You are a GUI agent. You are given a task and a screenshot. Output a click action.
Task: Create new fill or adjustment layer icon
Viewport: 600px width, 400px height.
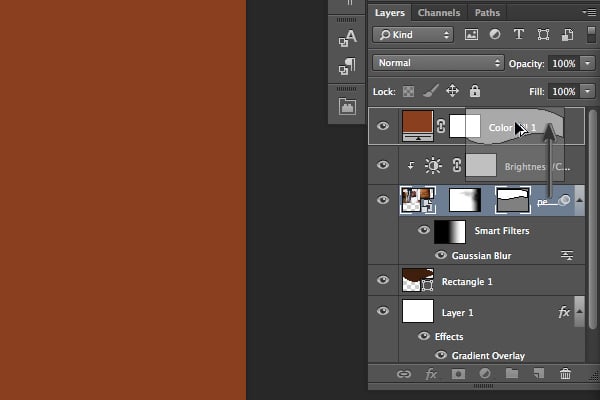[x=485, y=373]
